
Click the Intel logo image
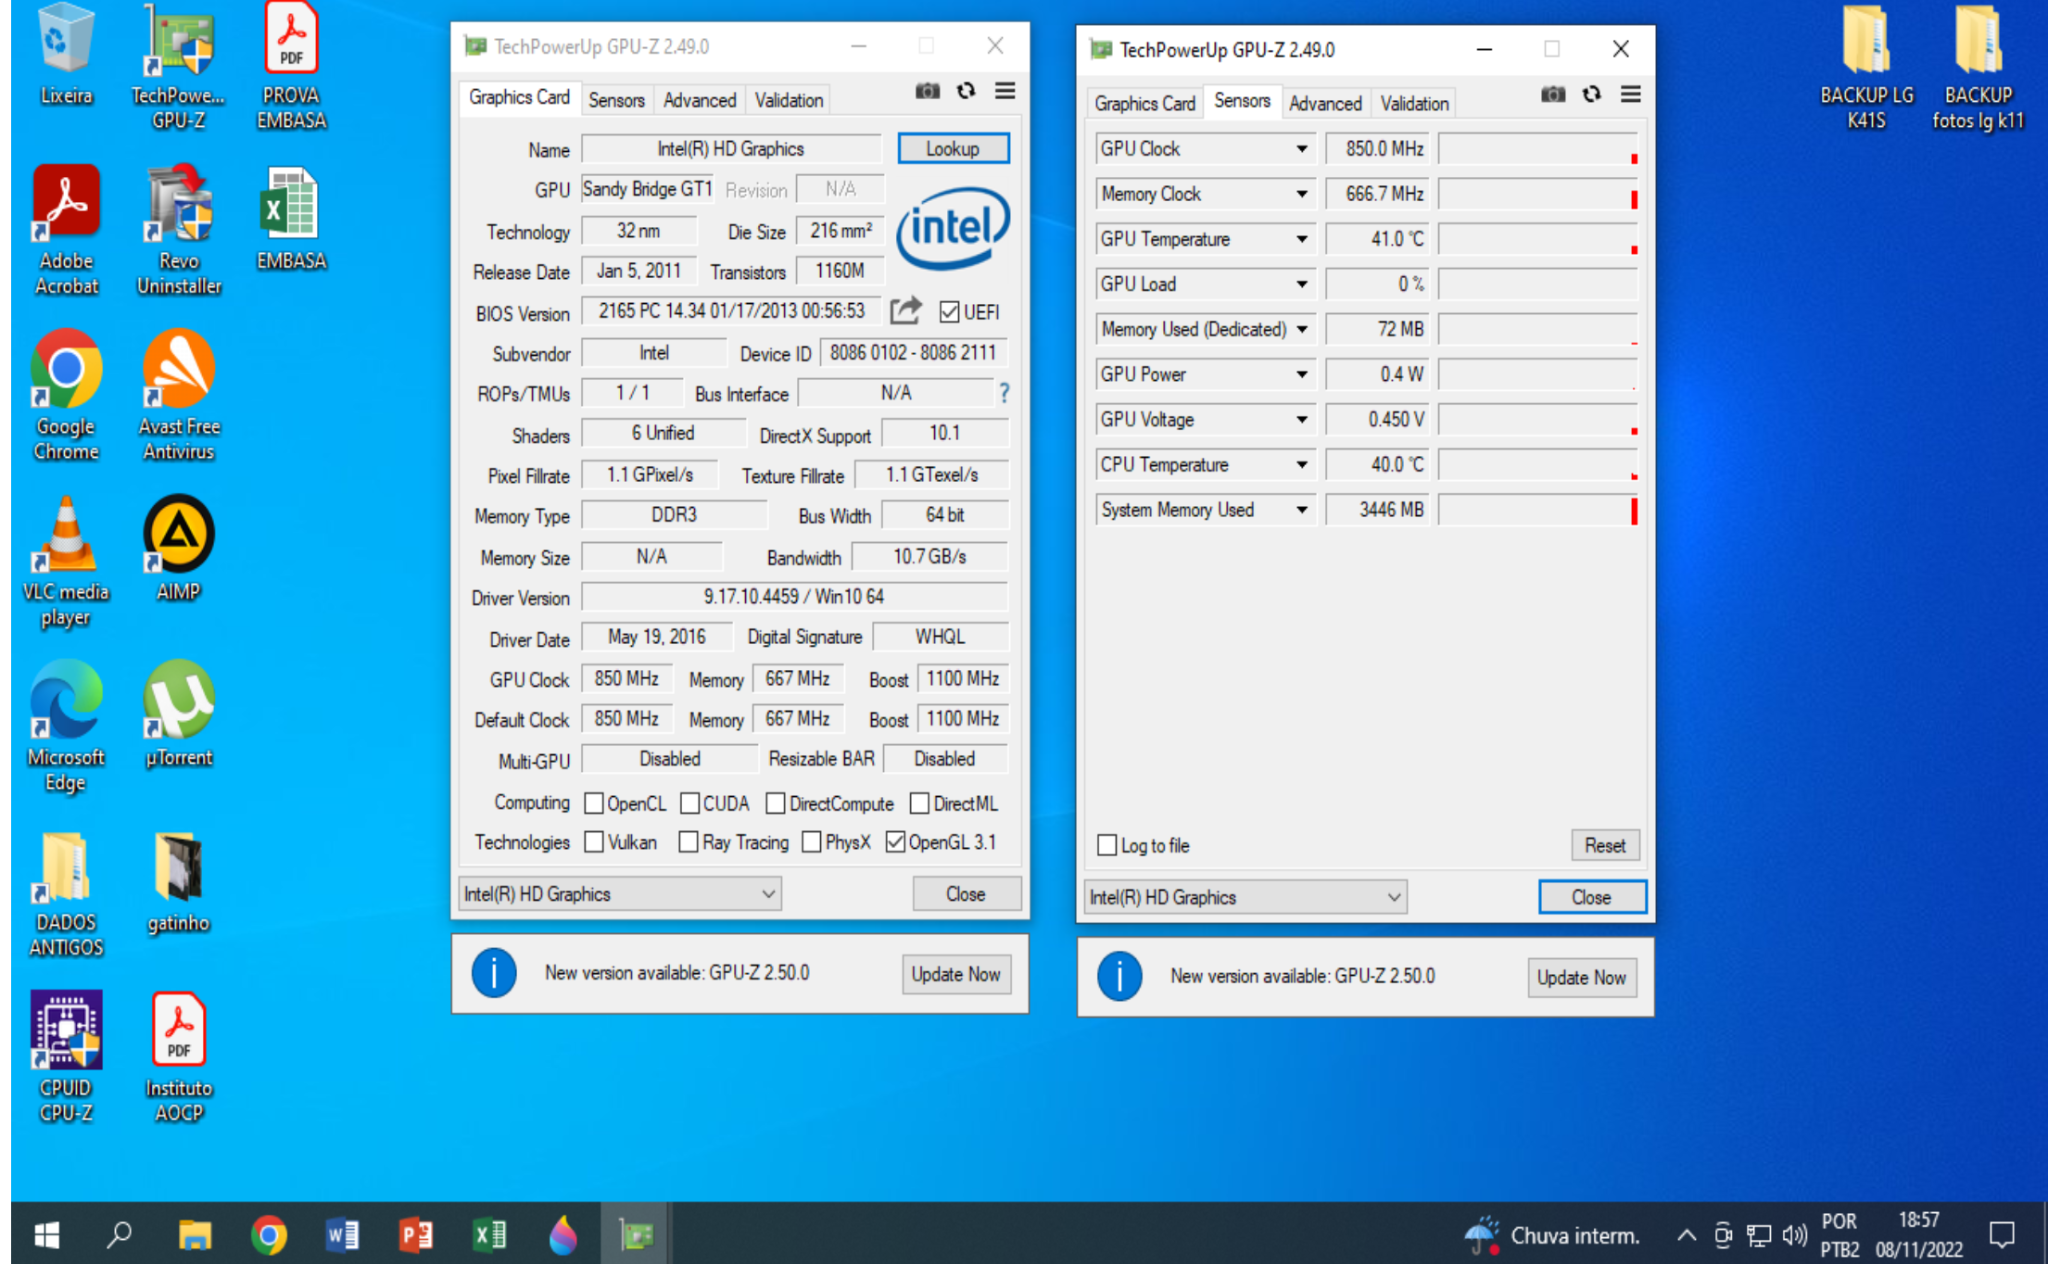[953, 227]
